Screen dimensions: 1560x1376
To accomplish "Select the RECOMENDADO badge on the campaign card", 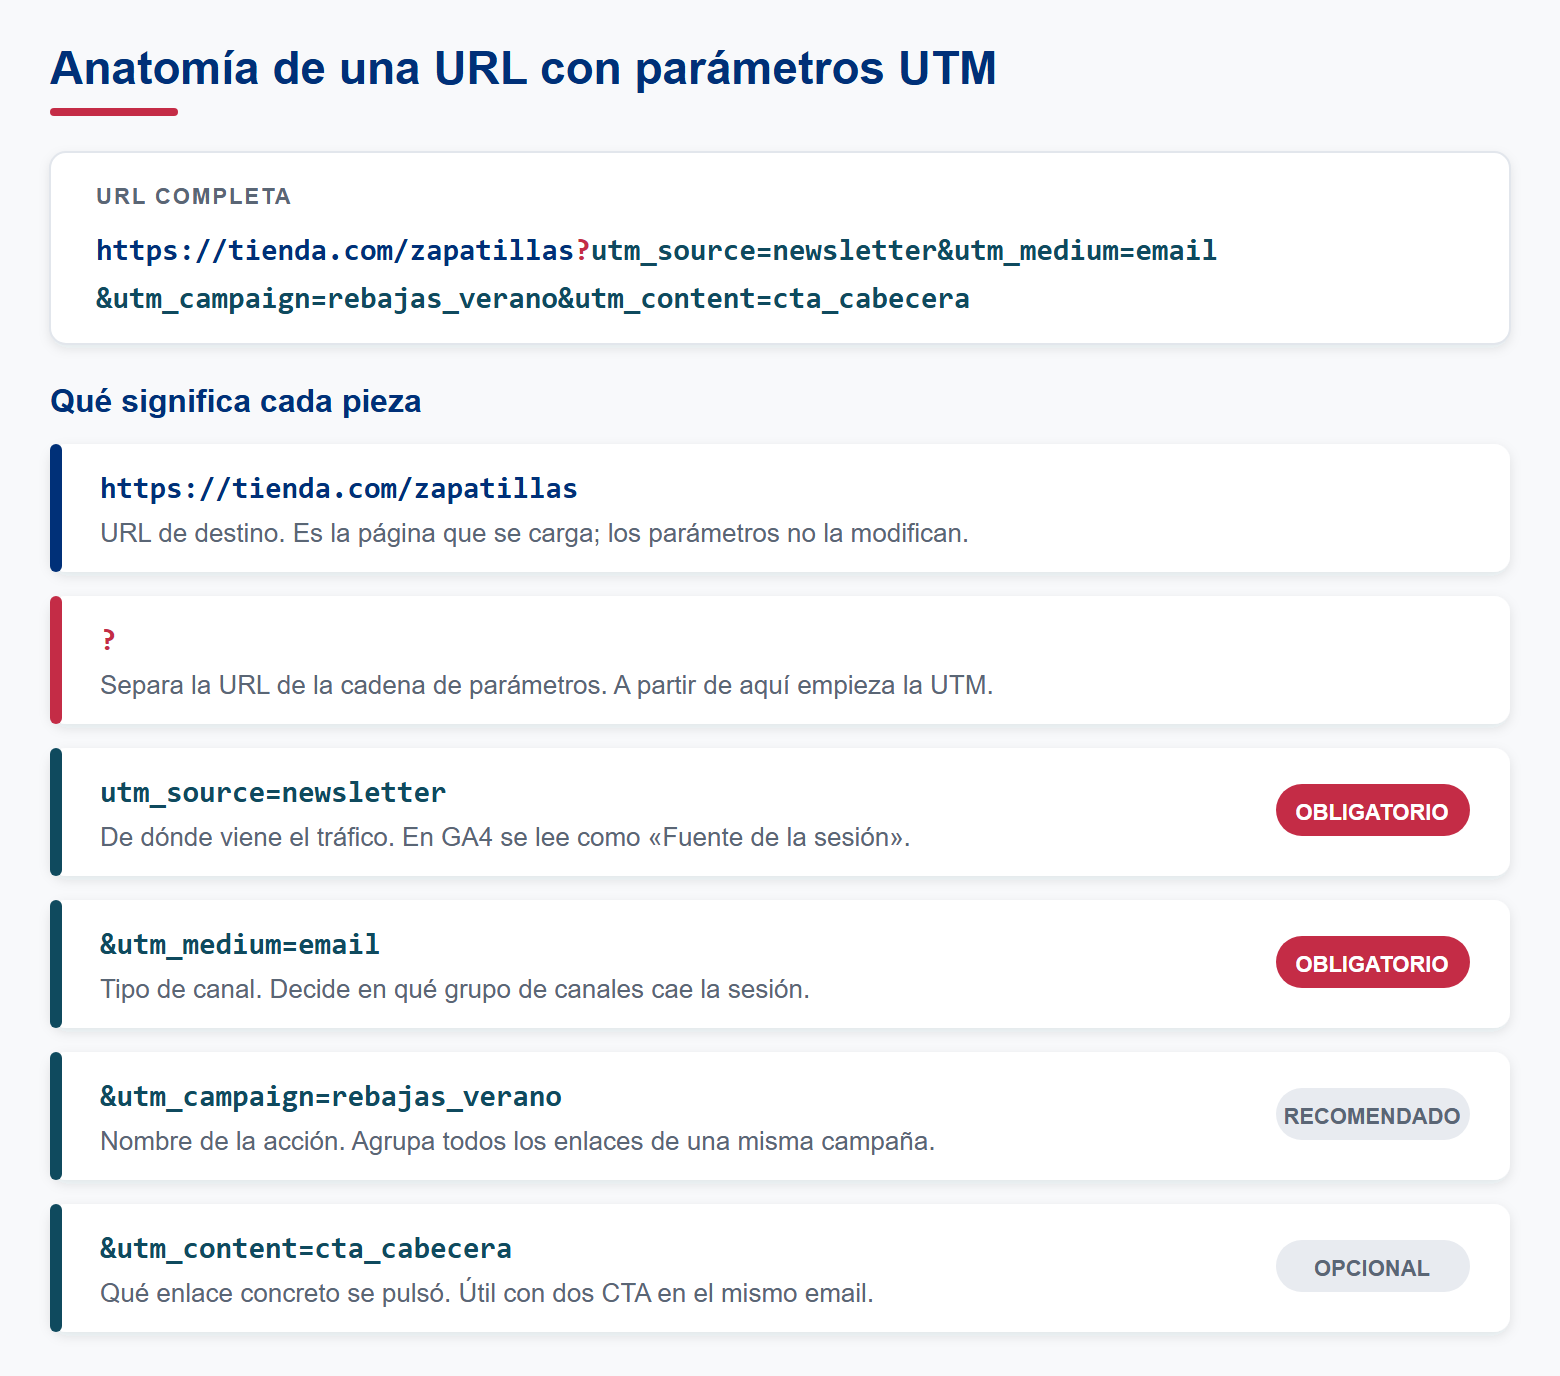I will click(1372, 1115).
